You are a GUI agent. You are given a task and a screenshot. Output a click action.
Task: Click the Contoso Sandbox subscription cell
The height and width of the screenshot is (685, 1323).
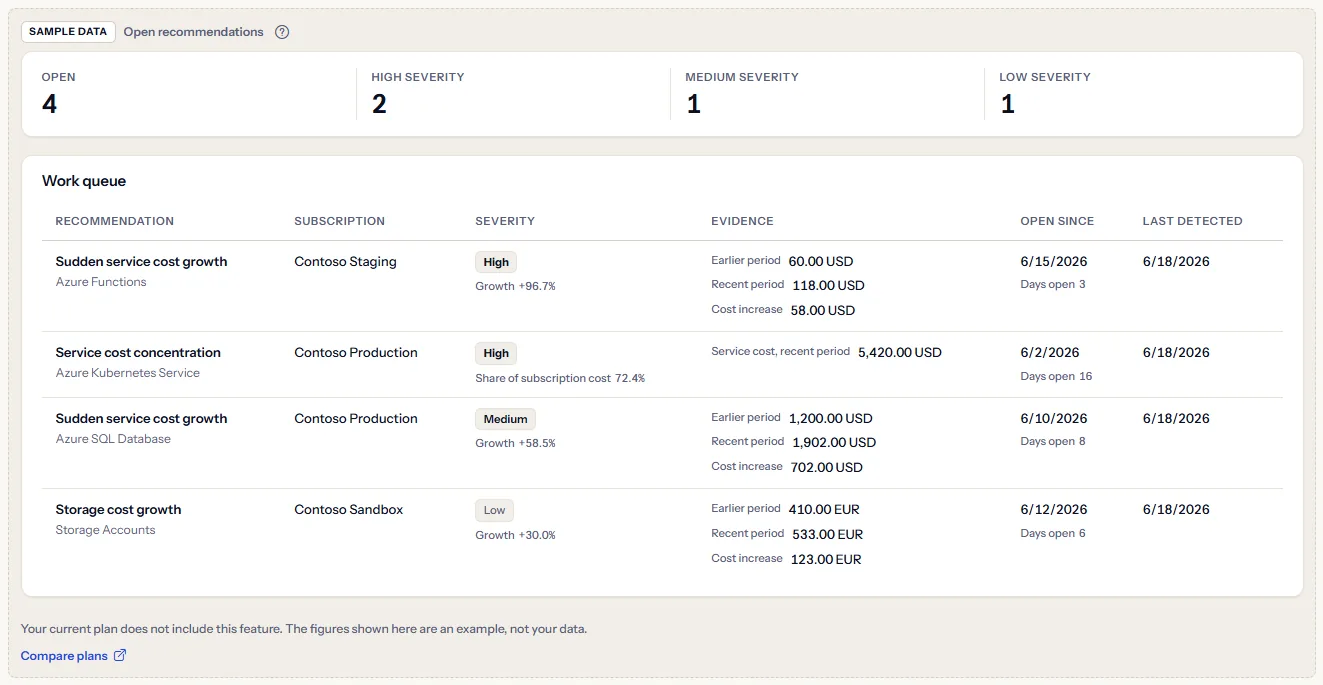349,510
